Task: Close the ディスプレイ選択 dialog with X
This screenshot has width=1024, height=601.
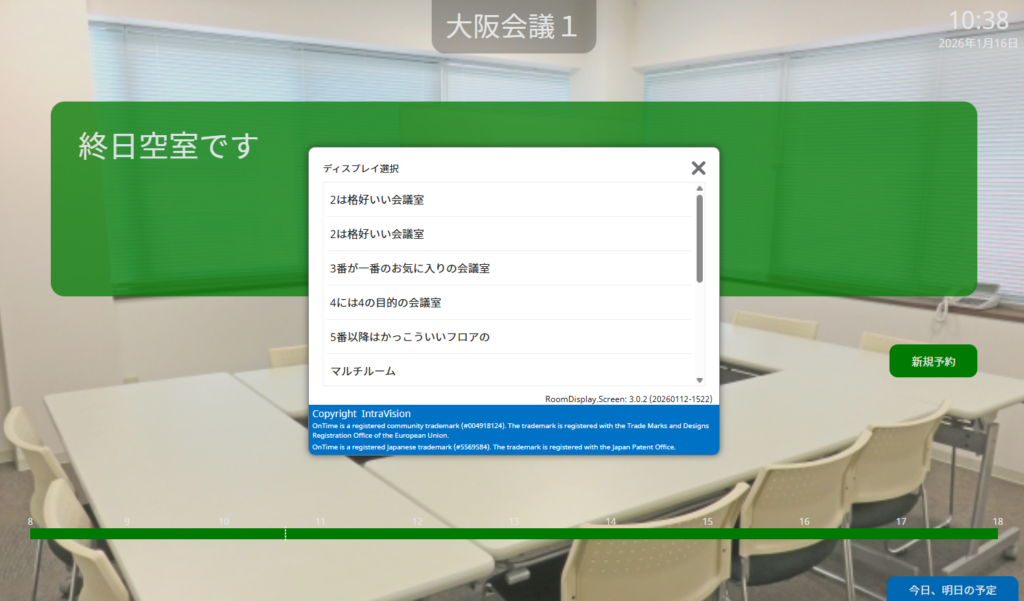Action: (698, 168)
